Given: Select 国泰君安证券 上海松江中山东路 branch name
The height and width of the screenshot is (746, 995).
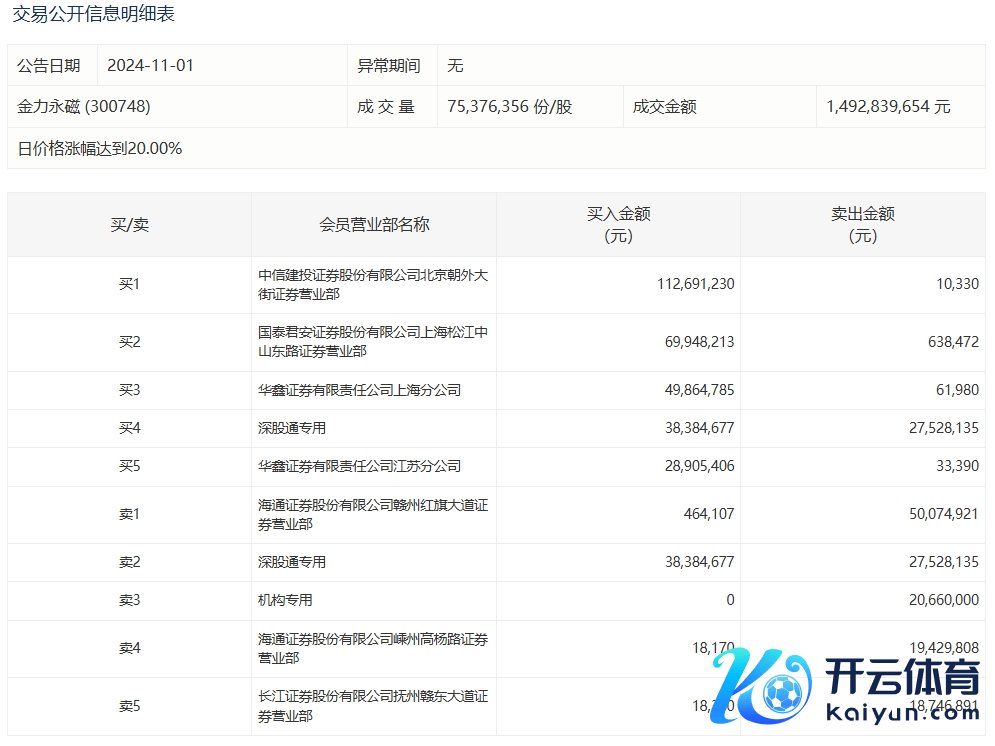Looking at the screenshot, I should click(372, 342).
